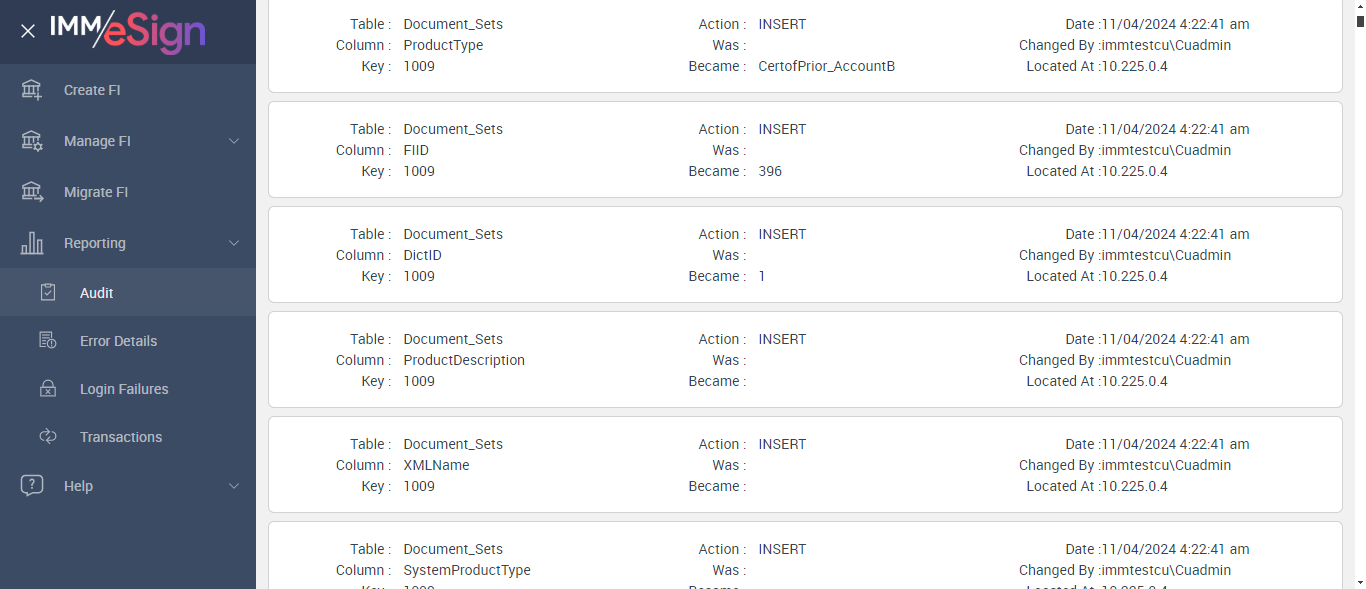Expand the Help menu chevron
The width and height of the screenshot is (1366, 589).
click(234, 486)
